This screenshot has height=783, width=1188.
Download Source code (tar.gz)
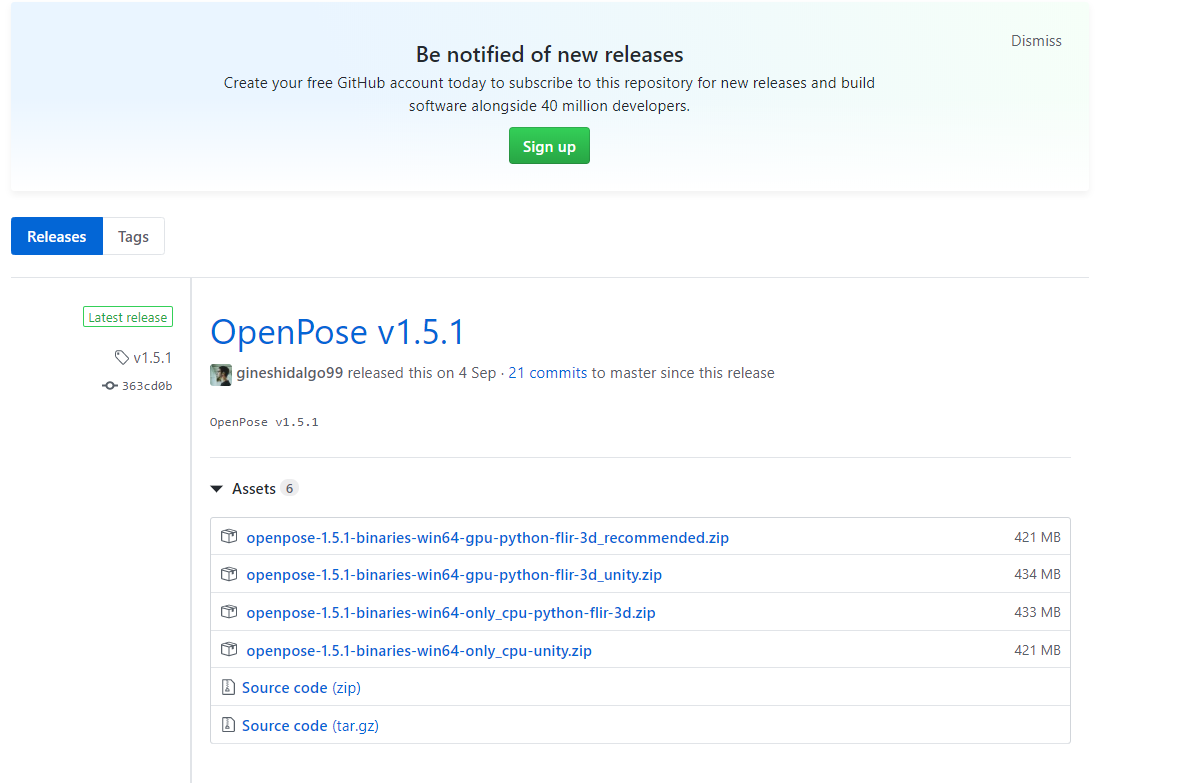(x=311, y=725)
